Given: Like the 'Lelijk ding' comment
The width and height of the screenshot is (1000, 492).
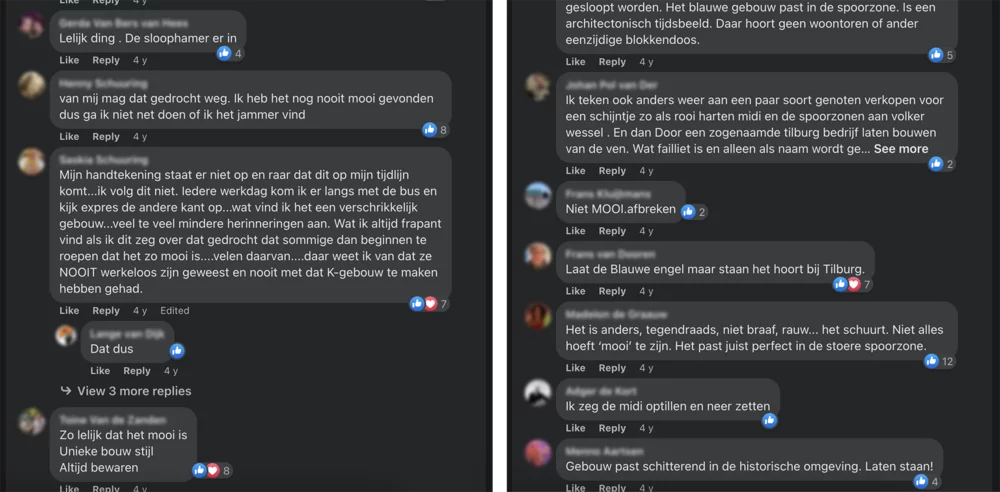Looking at the screenshot, I should click(69, 60).
